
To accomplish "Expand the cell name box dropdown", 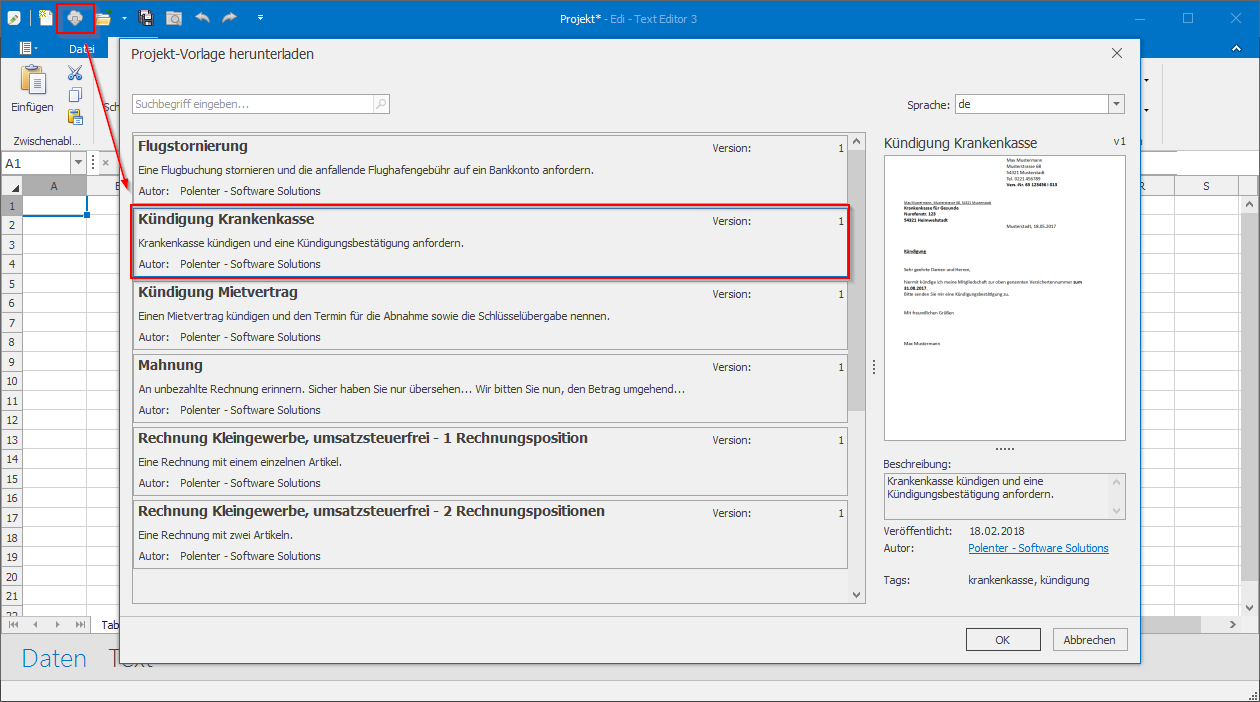I will pos(77,162).
